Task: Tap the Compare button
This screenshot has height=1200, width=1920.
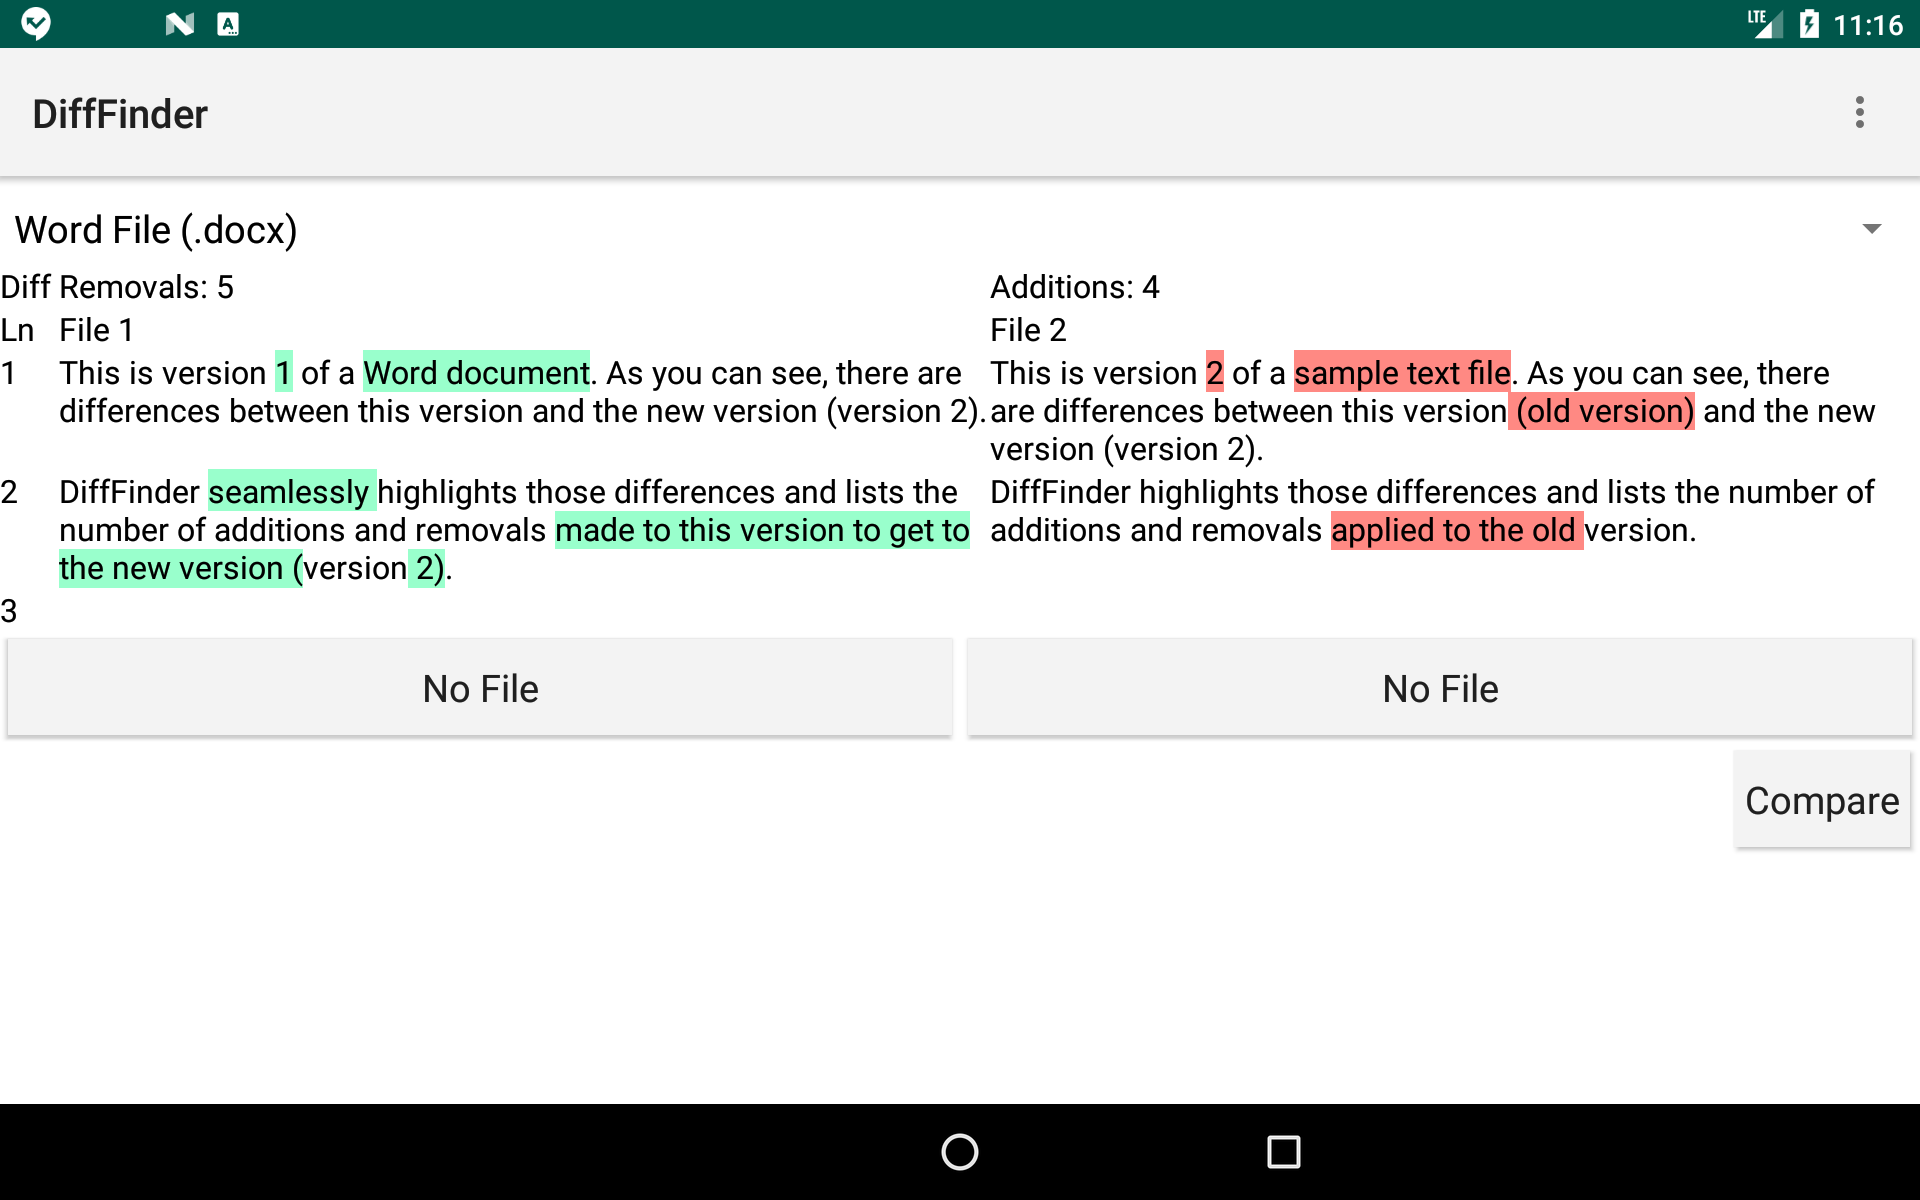Action: pyautogui.click(x=1821, y=800)
